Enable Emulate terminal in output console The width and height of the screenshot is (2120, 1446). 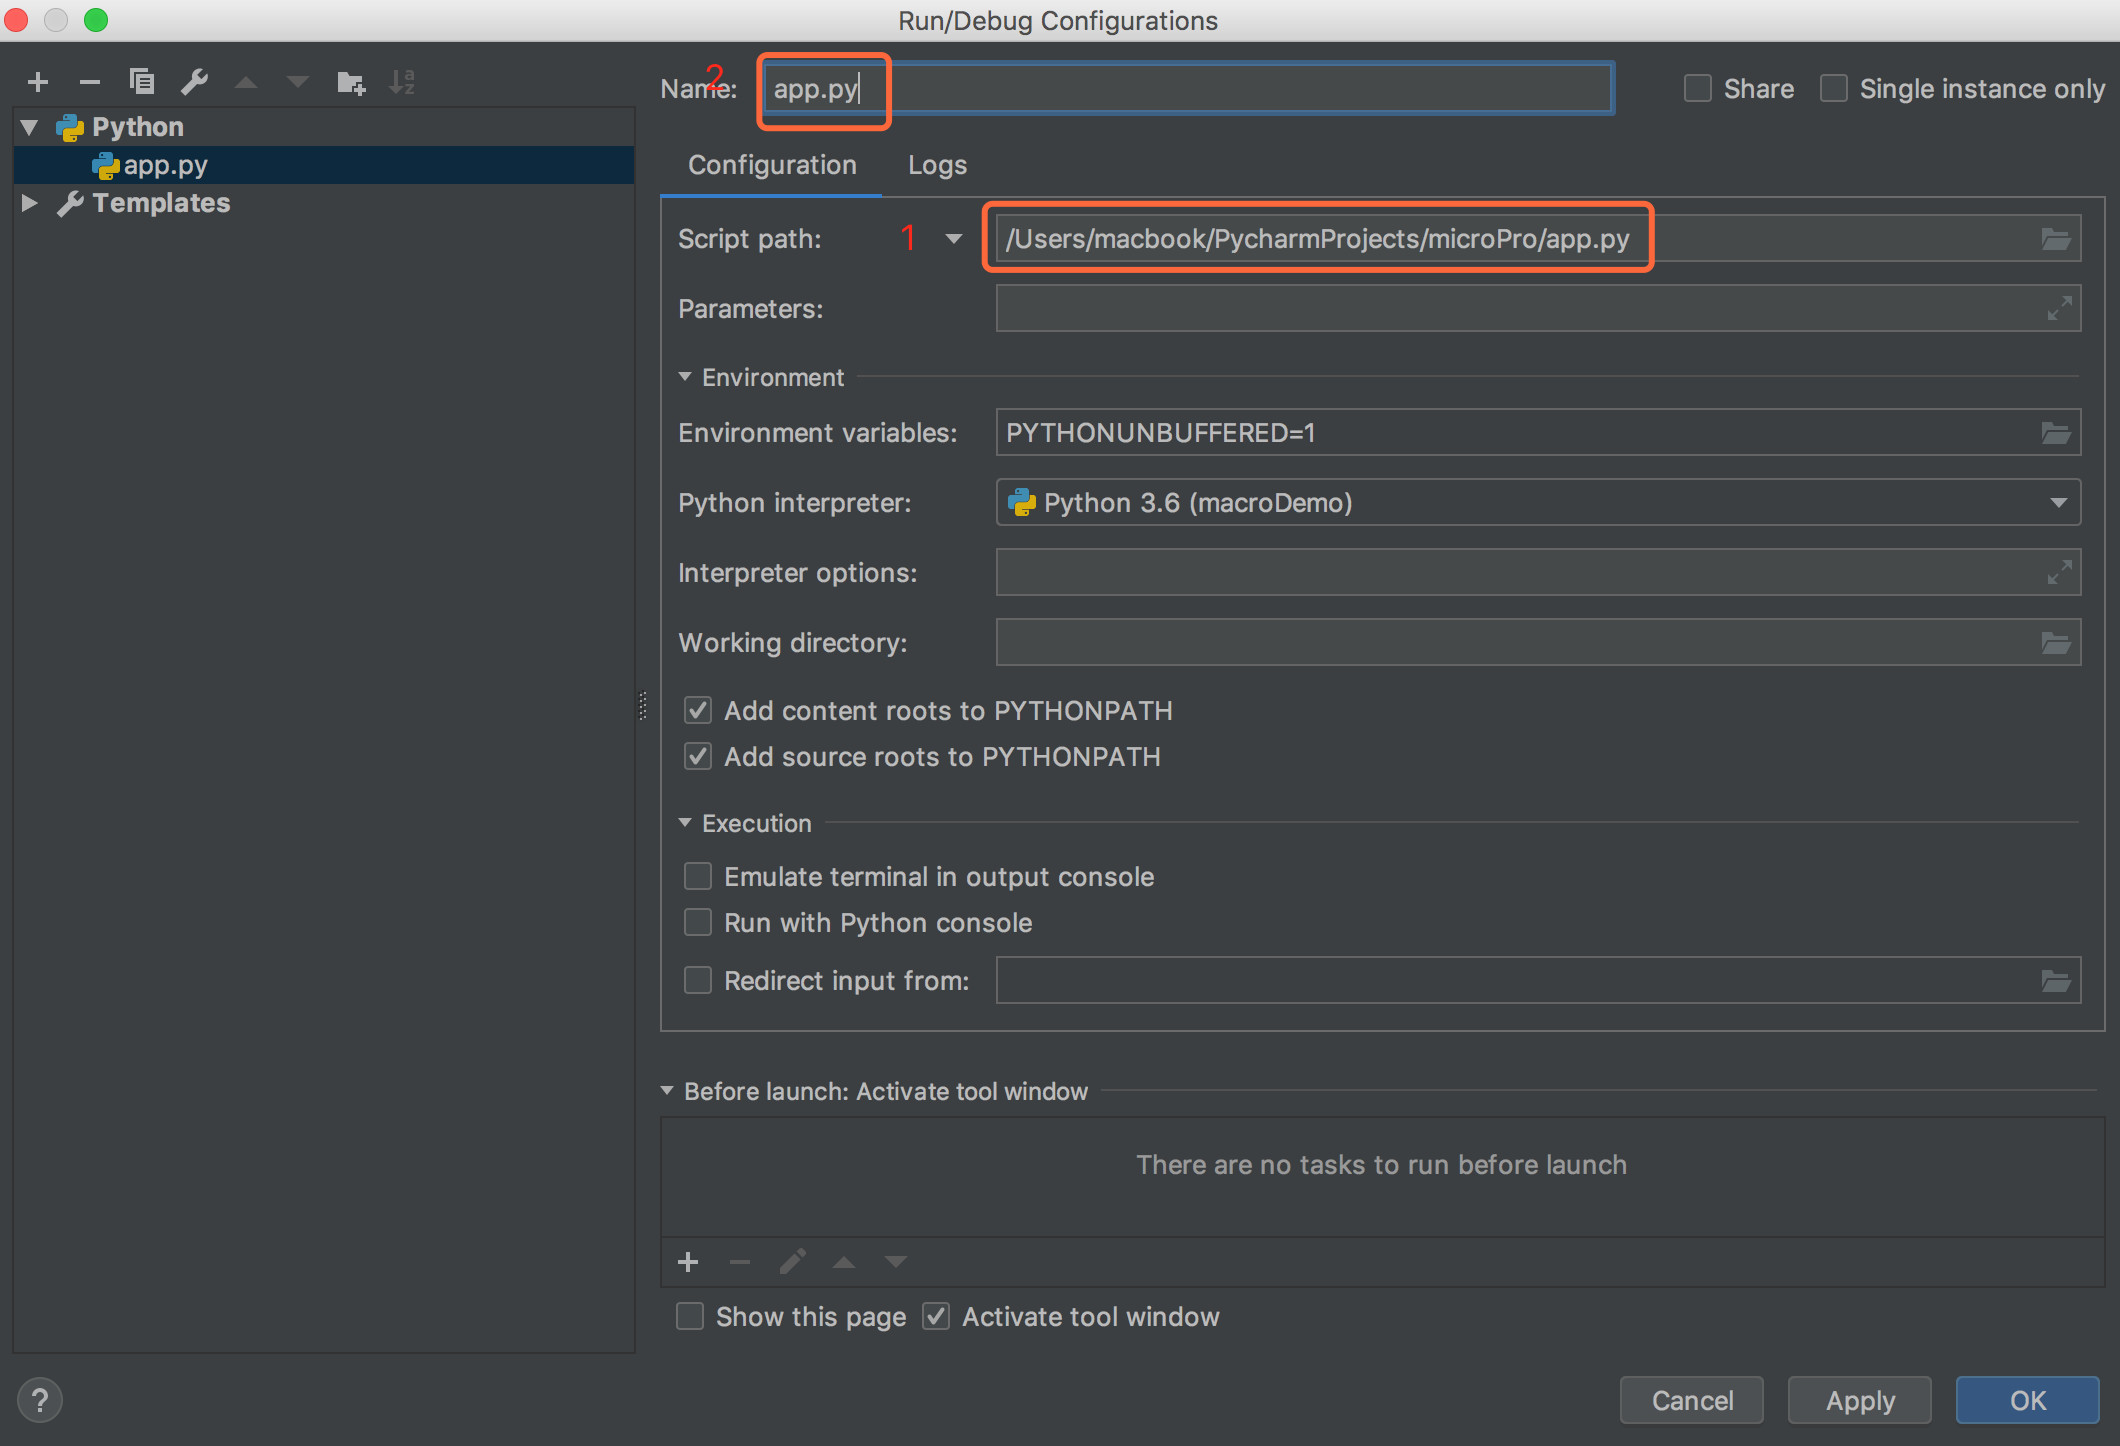tap(698, 877)
